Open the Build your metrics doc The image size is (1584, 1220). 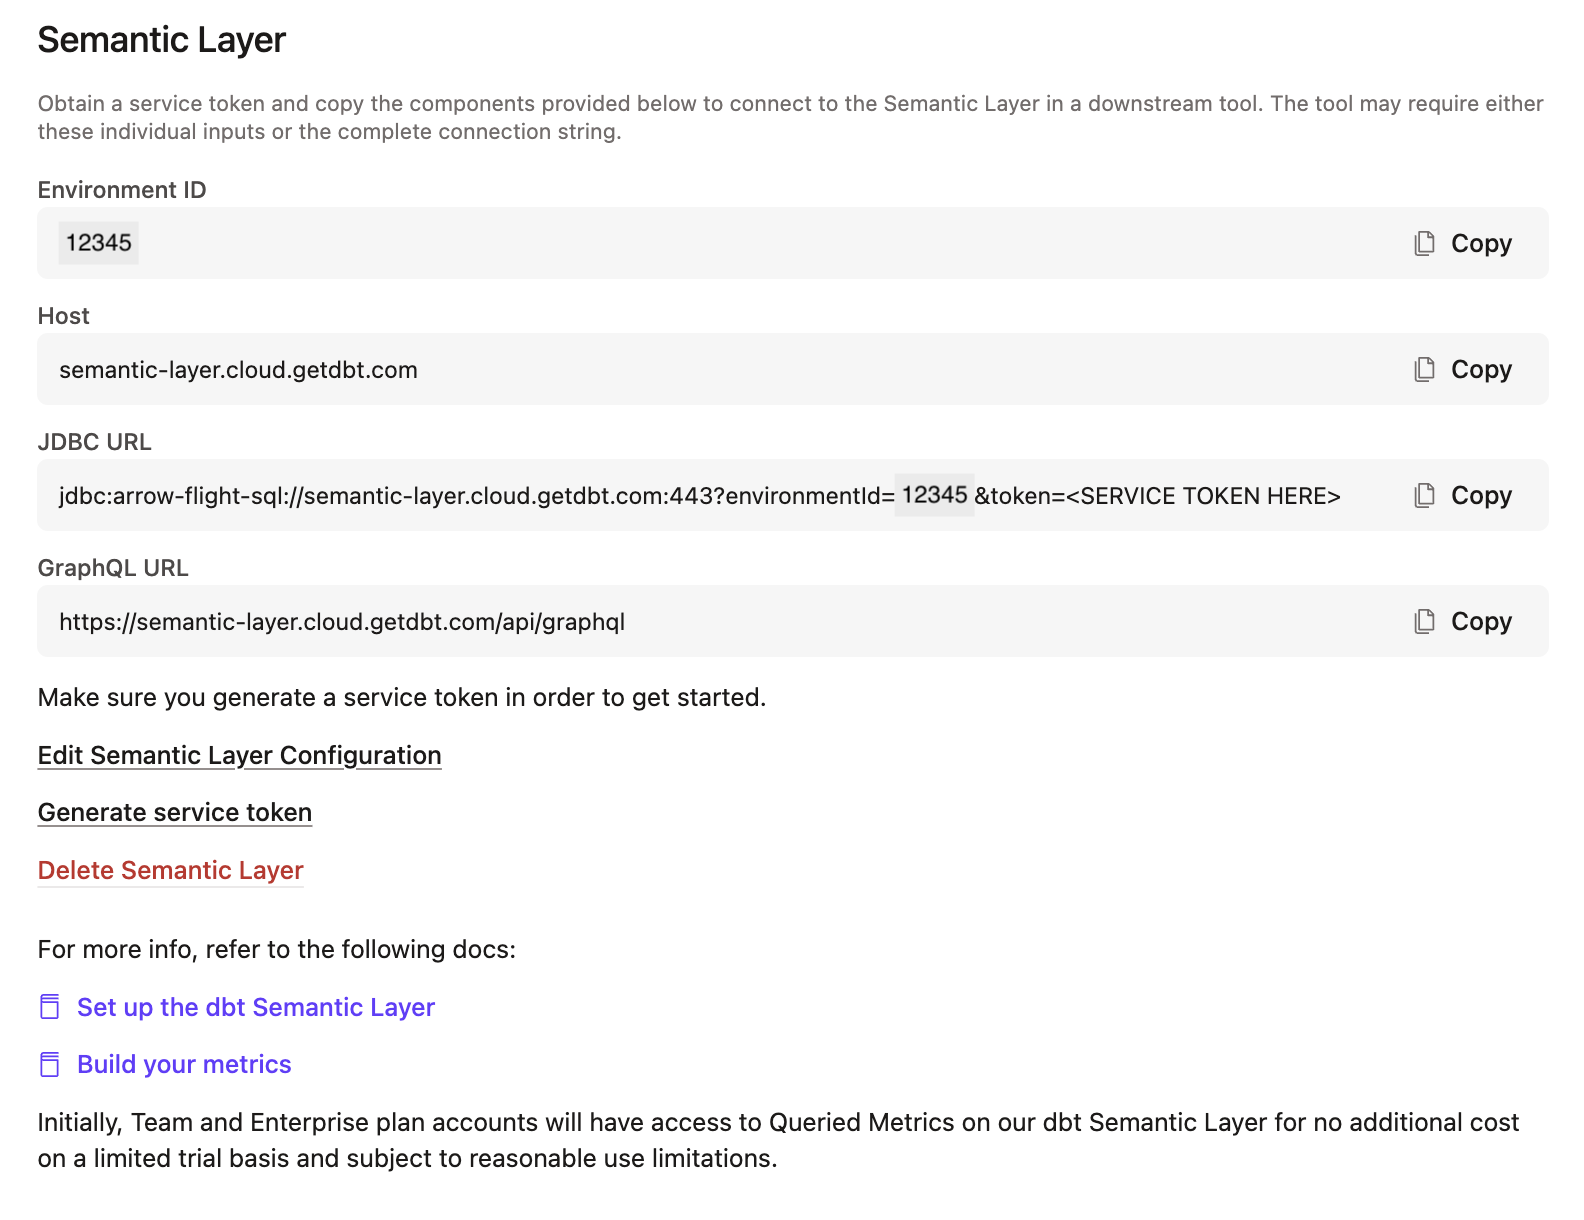point(184,1064)
